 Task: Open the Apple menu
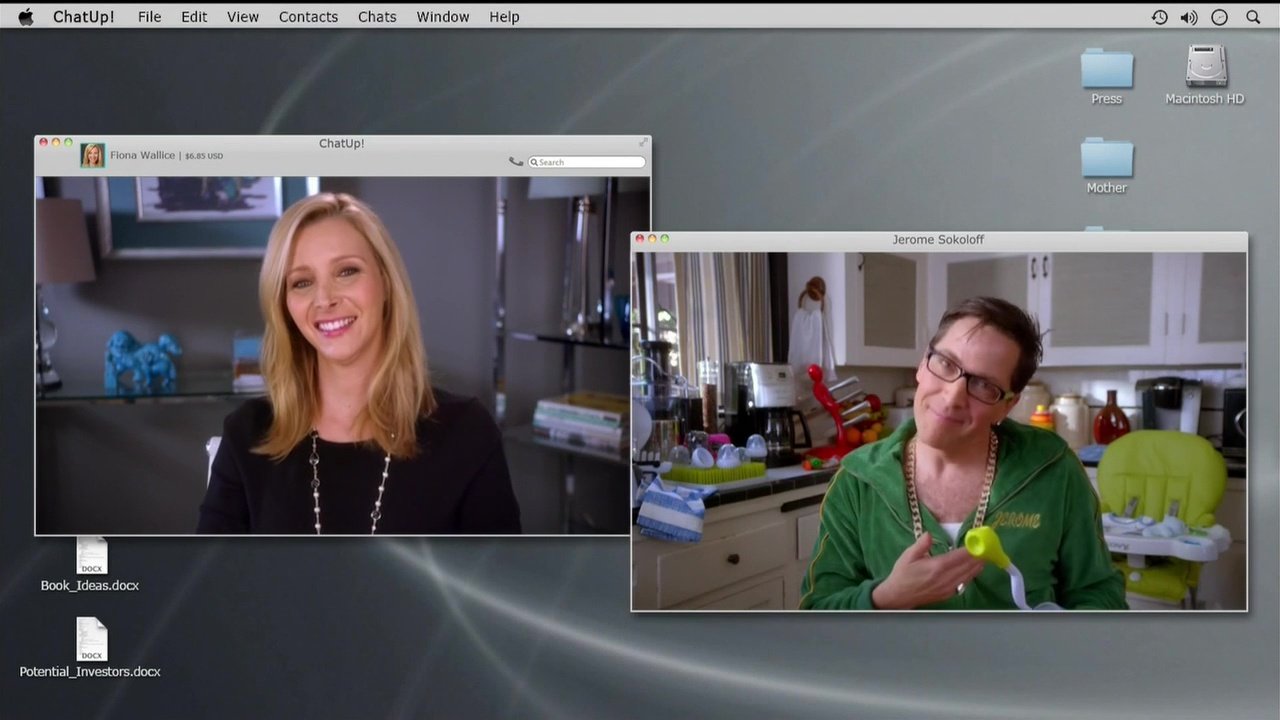(x=26, y=17)
